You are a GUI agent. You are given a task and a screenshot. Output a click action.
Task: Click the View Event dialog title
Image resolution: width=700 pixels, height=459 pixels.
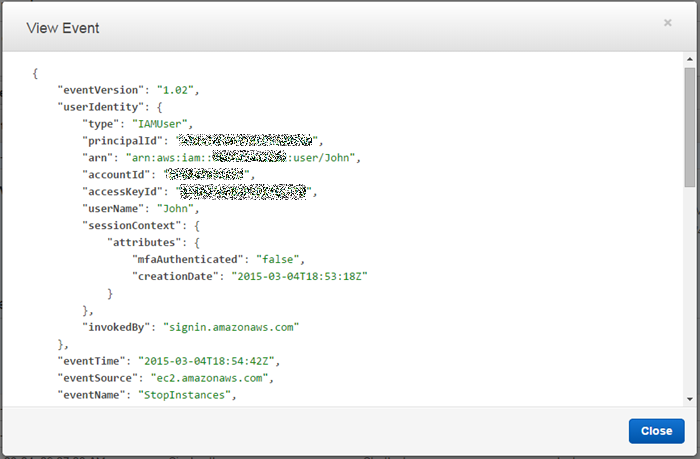62,28
